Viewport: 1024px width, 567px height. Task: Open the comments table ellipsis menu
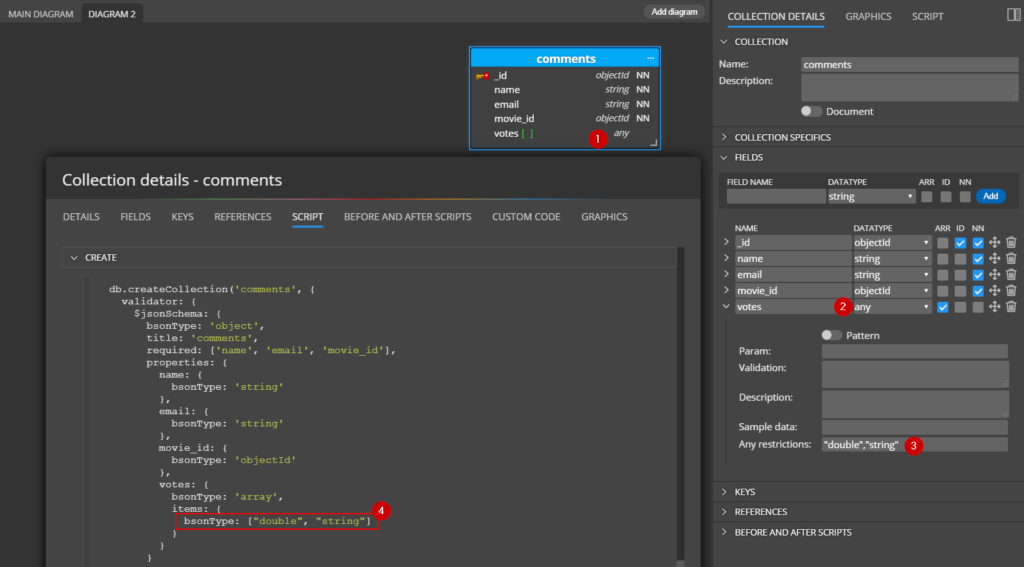pyautogui.click(x=650, y=58)
